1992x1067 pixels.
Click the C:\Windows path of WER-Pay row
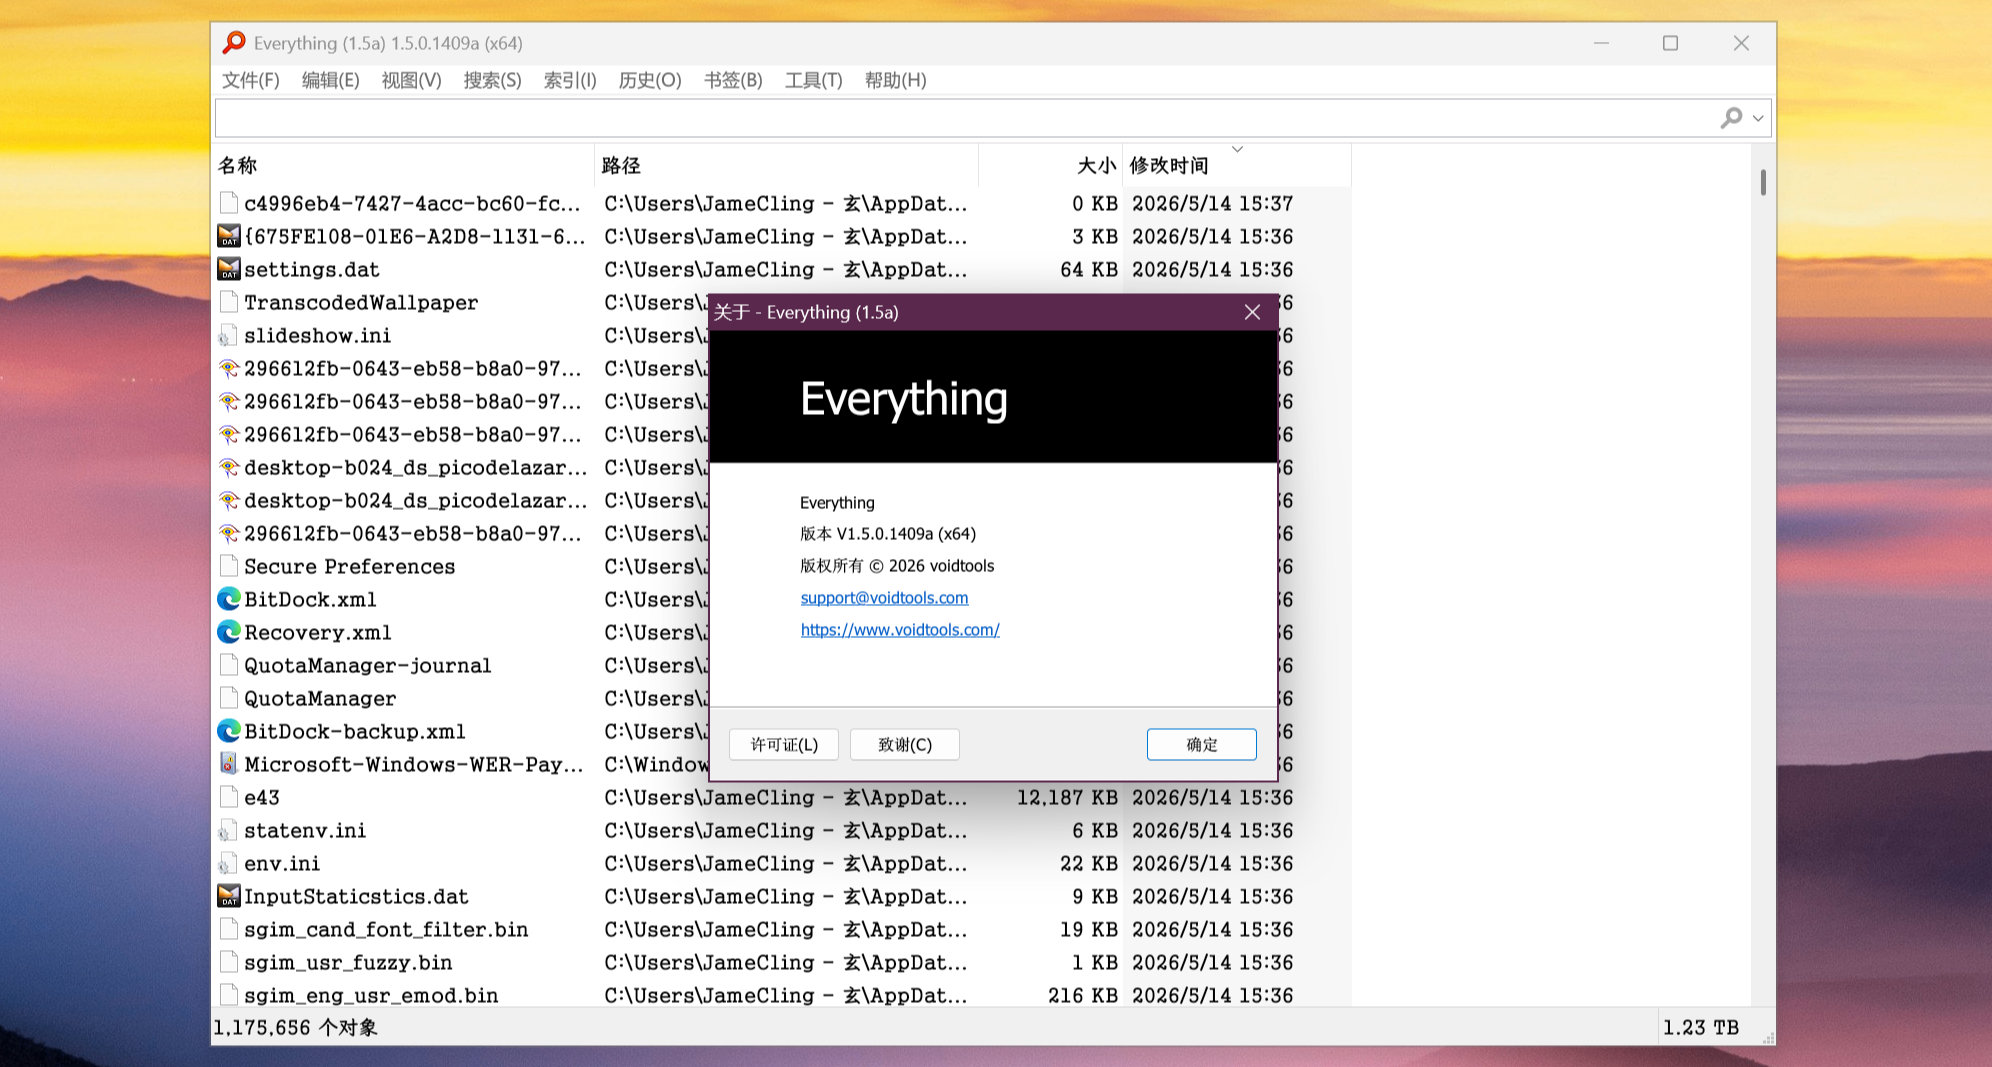point(656,764)
